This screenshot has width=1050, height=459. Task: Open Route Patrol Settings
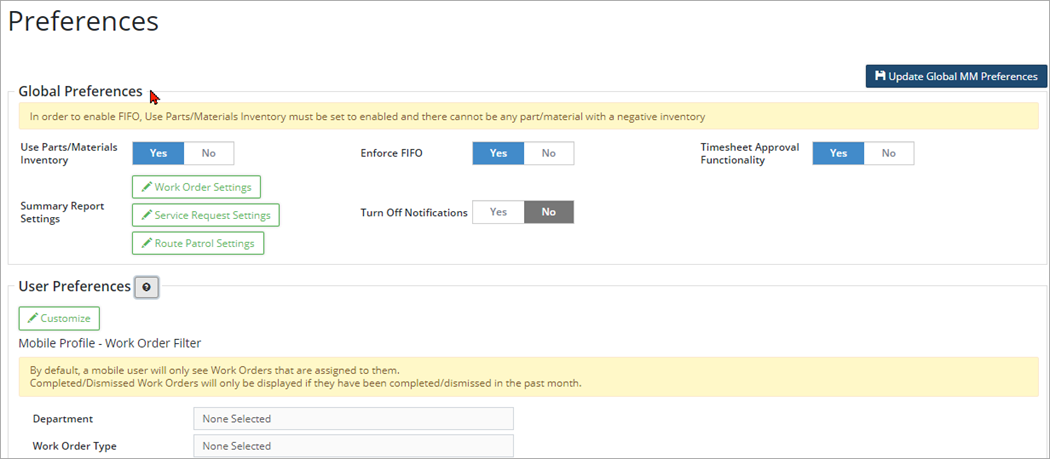(198, 243)
